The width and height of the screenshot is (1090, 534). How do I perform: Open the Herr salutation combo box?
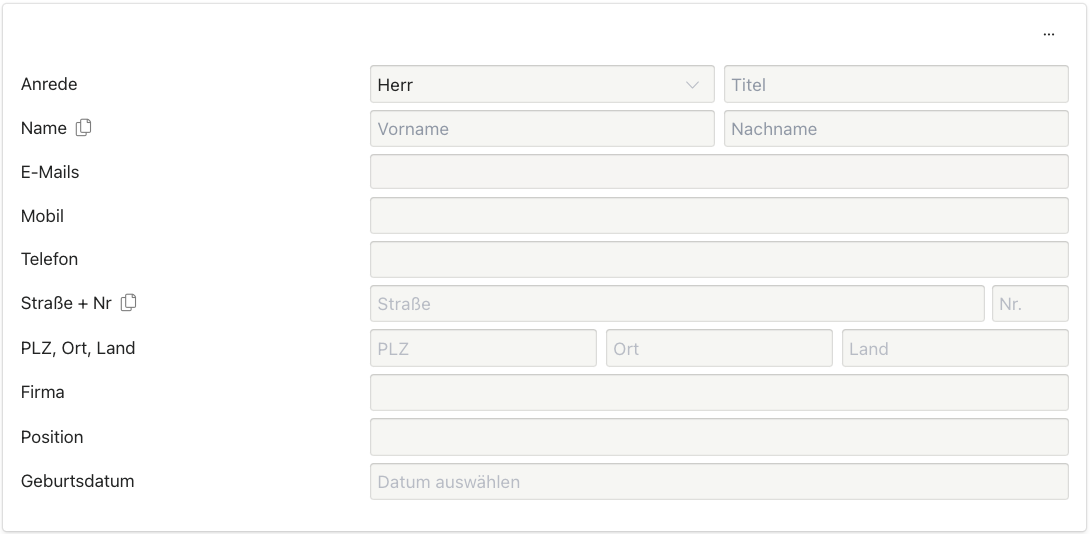click(530, 85)
